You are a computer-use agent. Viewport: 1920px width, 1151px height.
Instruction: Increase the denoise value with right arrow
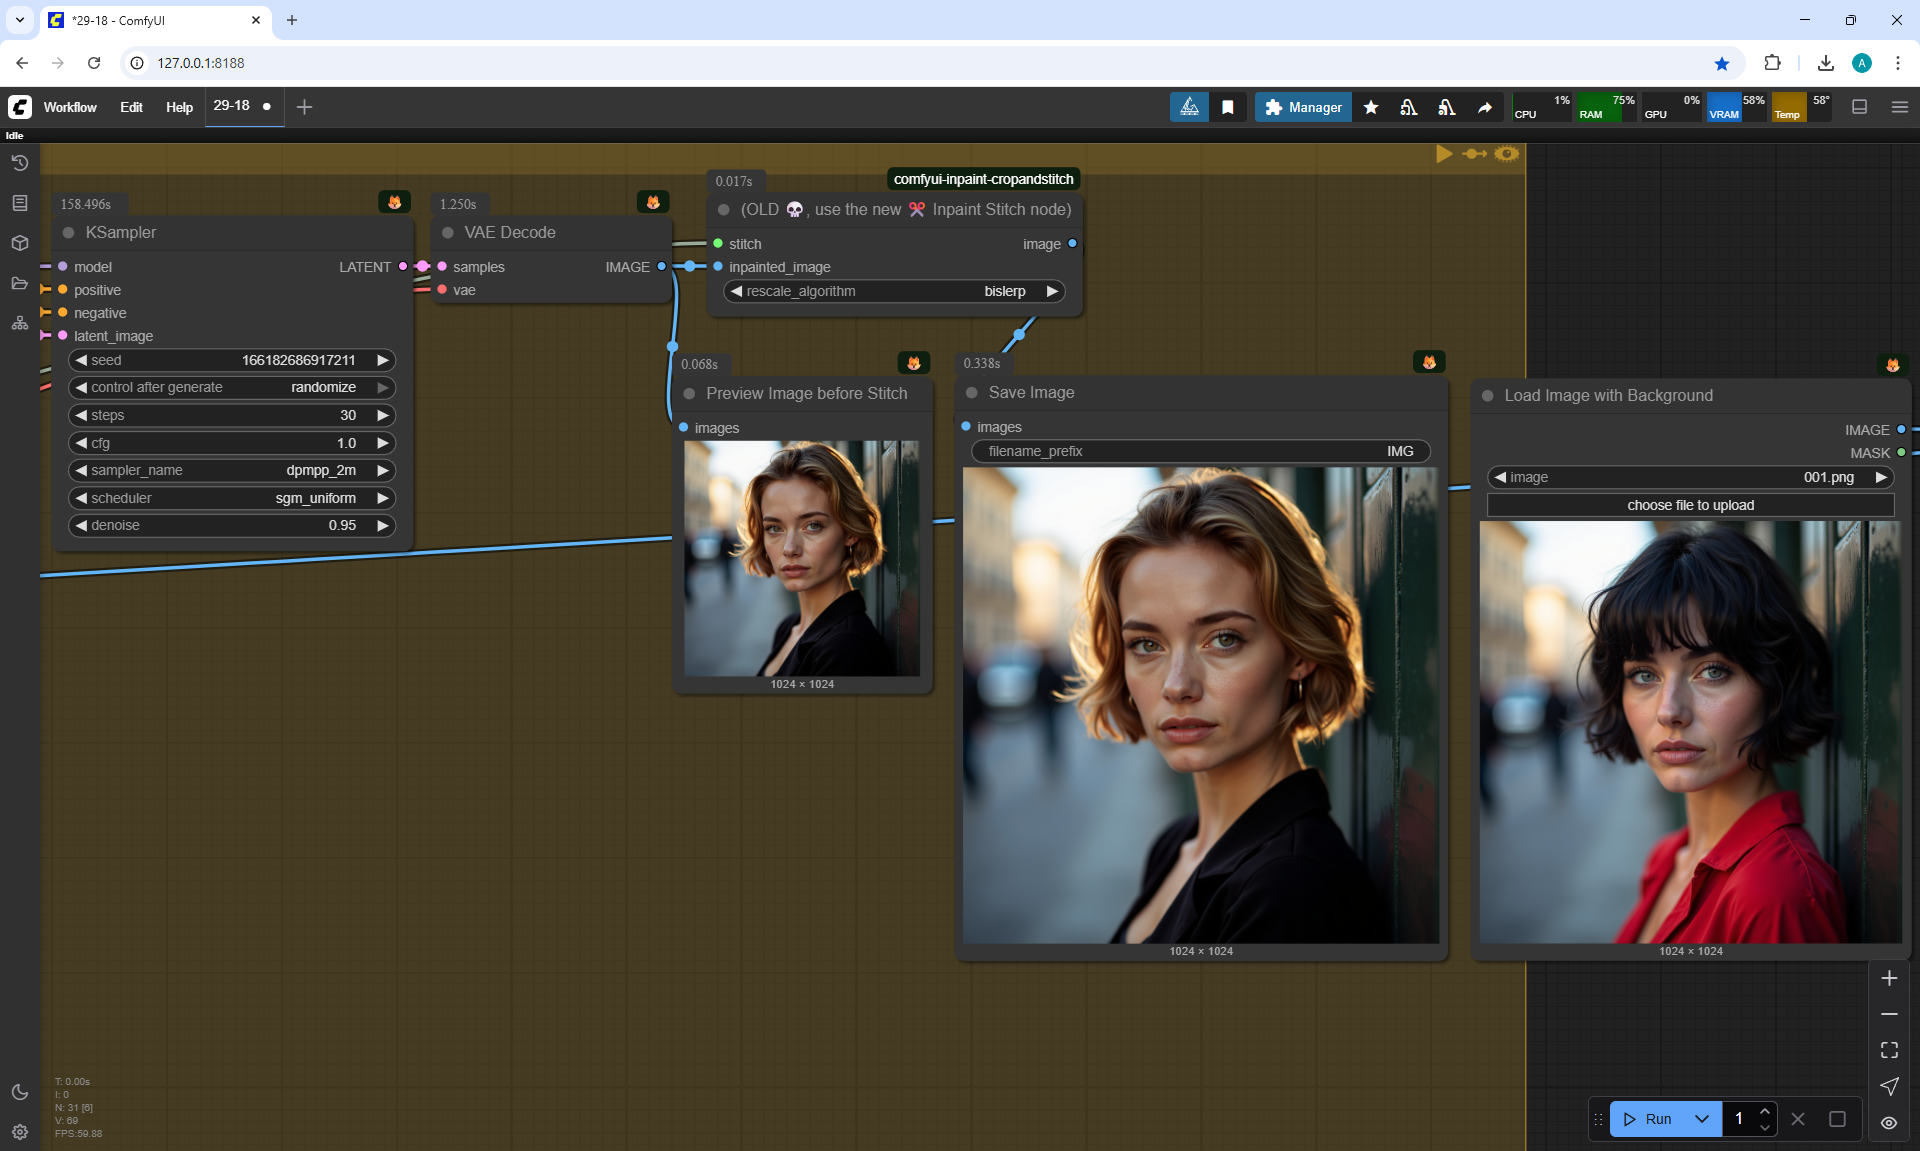point(382,525)
